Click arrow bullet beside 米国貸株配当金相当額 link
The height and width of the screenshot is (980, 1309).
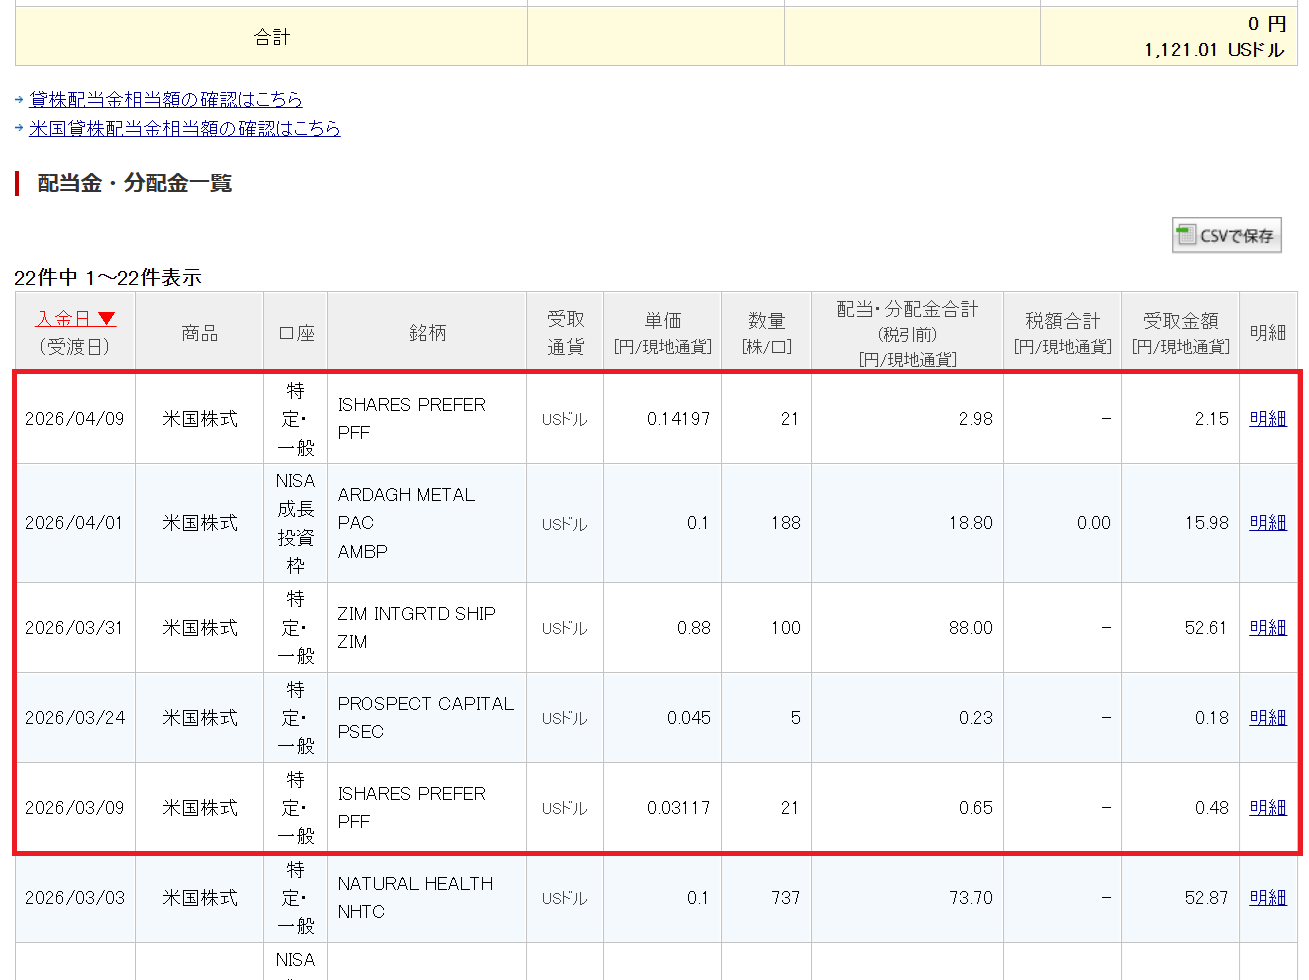coord(19,129)
